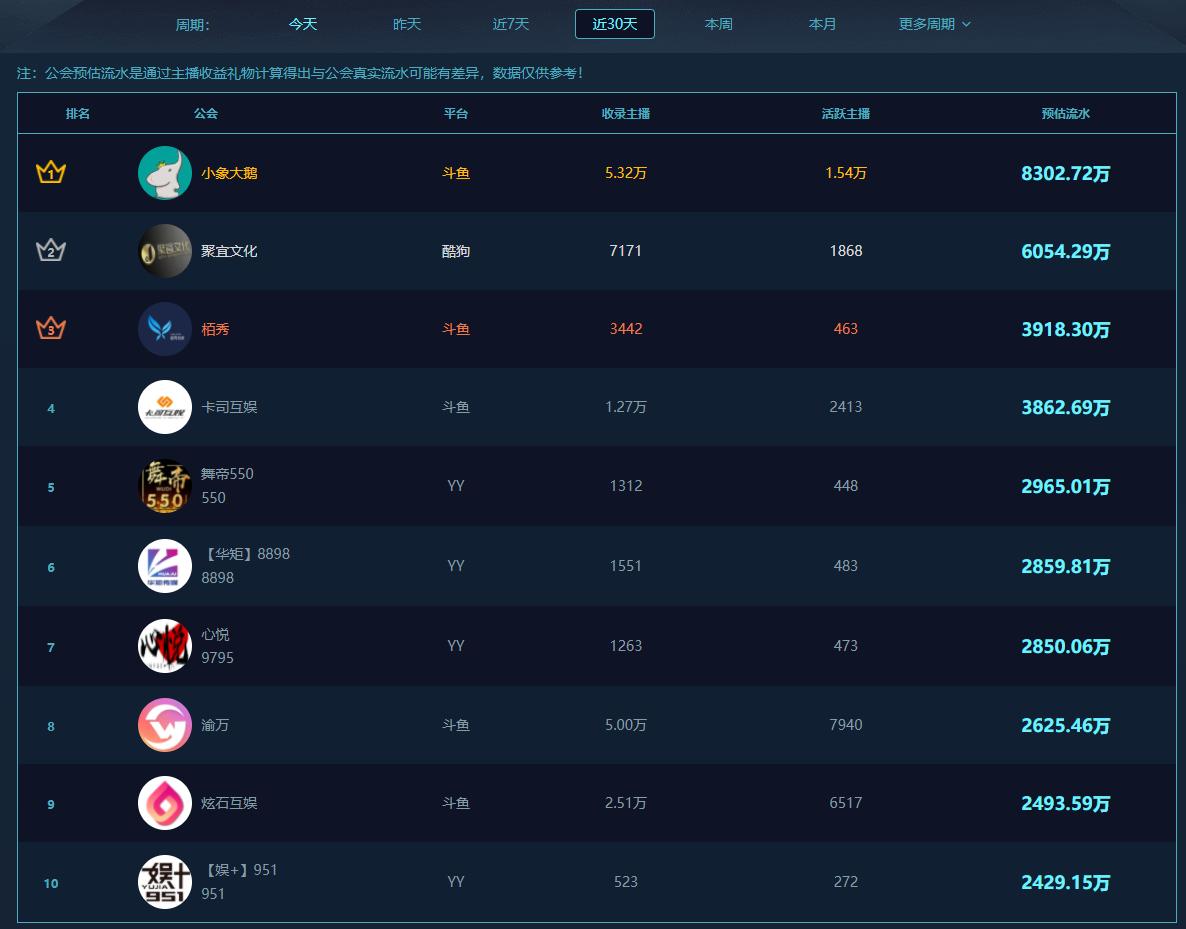Click the 2493.59万 revenue value
The image size is (1186, 929).
(1066, 803)
